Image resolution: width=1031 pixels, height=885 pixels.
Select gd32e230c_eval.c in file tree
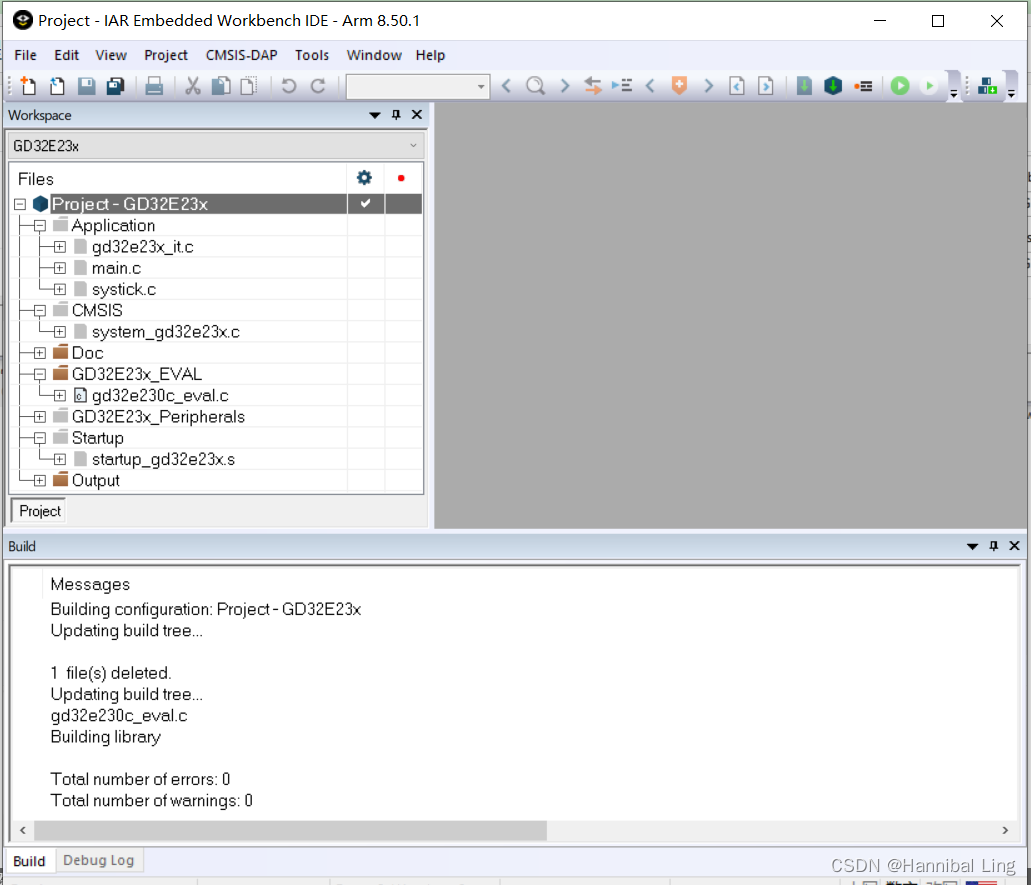coord(160,396)
